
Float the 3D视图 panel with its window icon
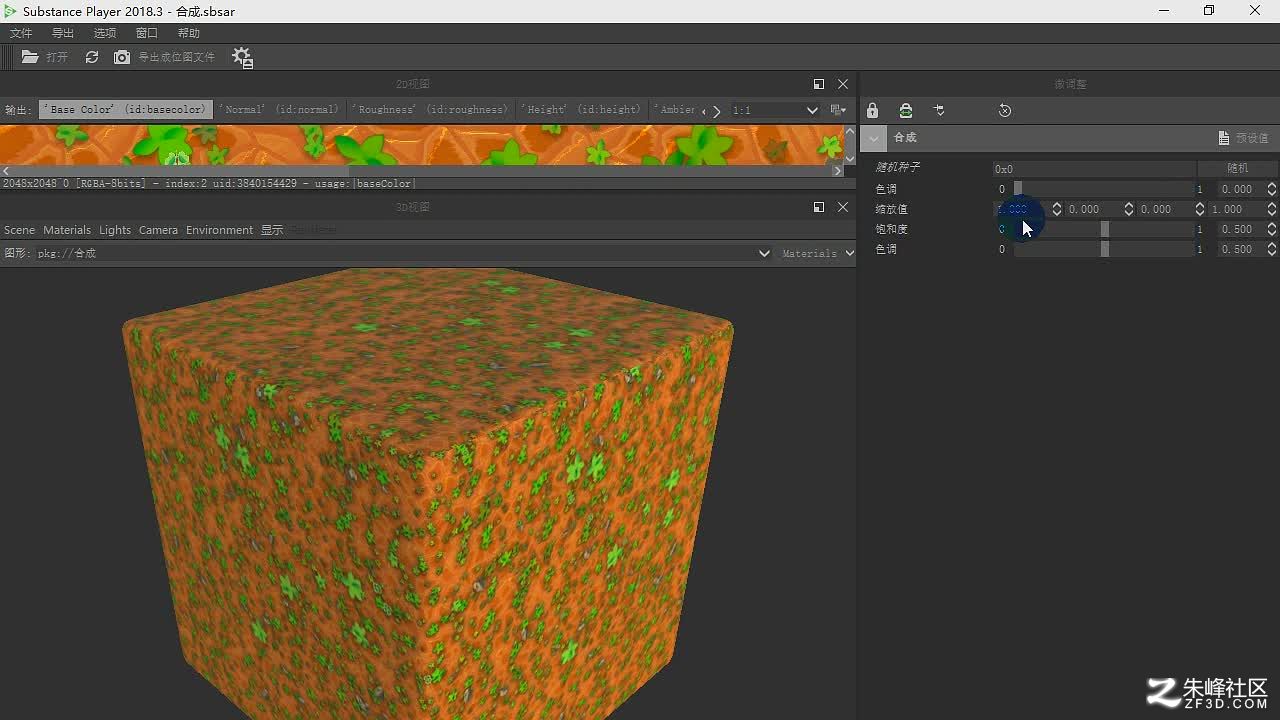tap(819, 207)
